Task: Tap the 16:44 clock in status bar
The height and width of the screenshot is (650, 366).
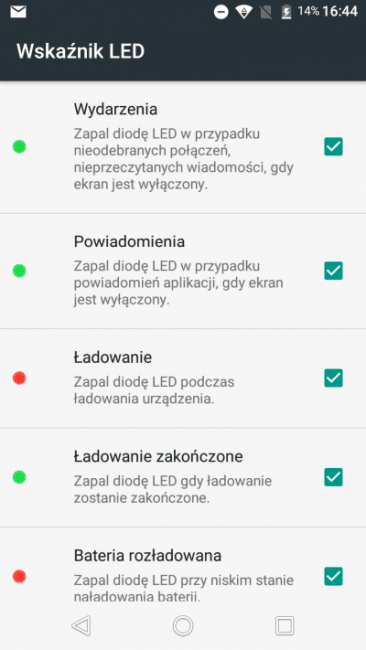Action: click(340, 12)
